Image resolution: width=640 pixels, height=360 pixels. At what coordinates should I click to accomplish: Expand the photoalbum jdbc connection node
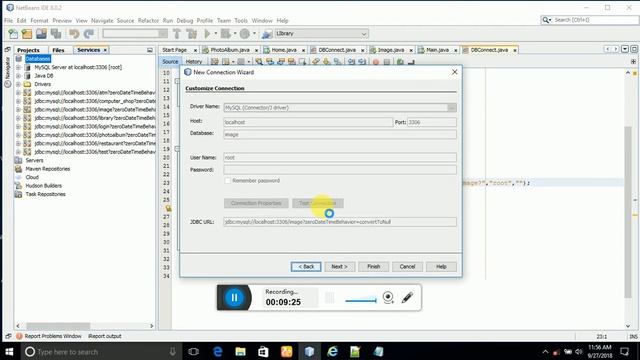[18, 135]
